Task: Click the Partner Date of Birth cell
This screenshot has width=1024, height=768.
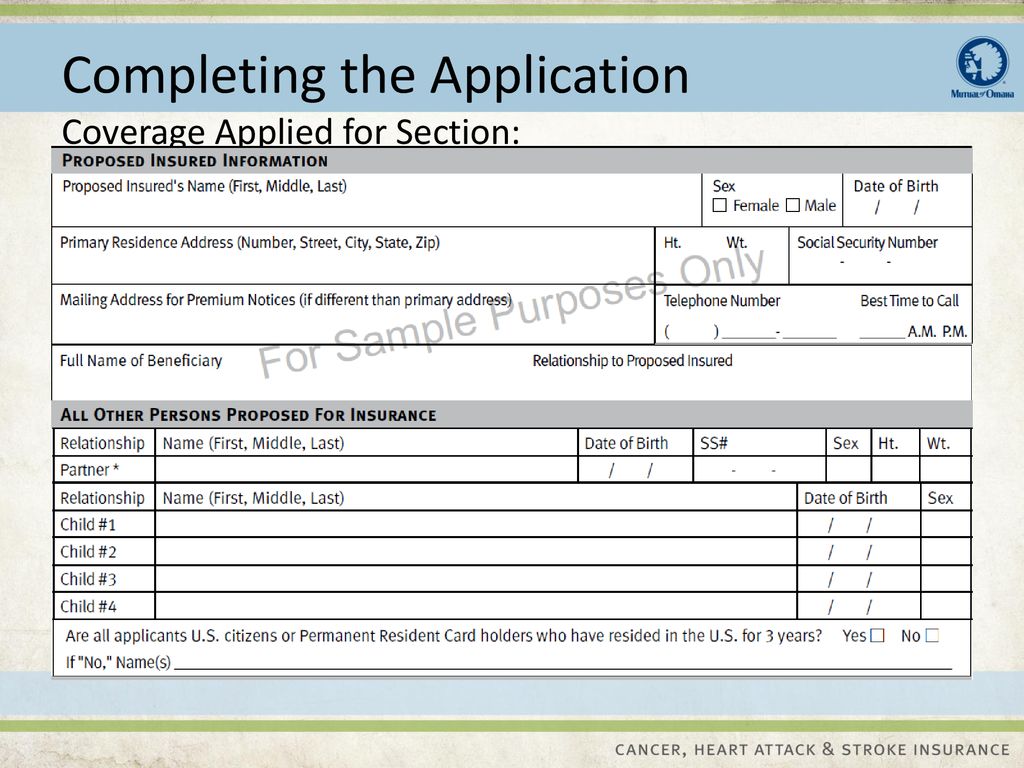Action: tap(635, 470)
